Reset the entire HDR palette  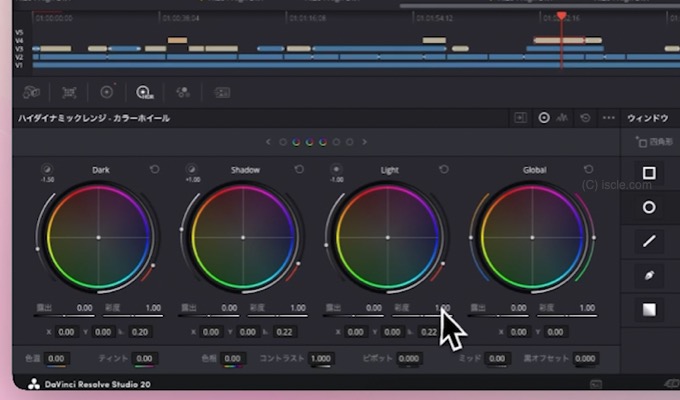[x=585, y=118]
